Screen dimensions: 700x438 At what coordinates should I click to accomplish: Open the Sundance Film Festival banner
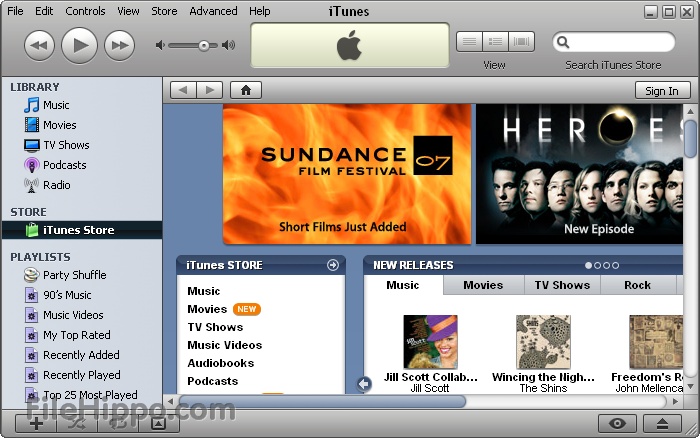[x=347, y=174]
